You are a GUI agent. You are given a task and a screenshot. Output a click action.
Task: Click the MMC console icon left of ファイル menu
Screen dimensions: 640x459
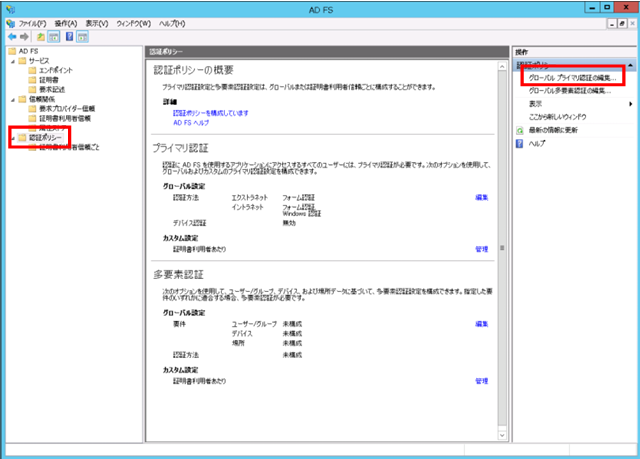coord(11,24)
